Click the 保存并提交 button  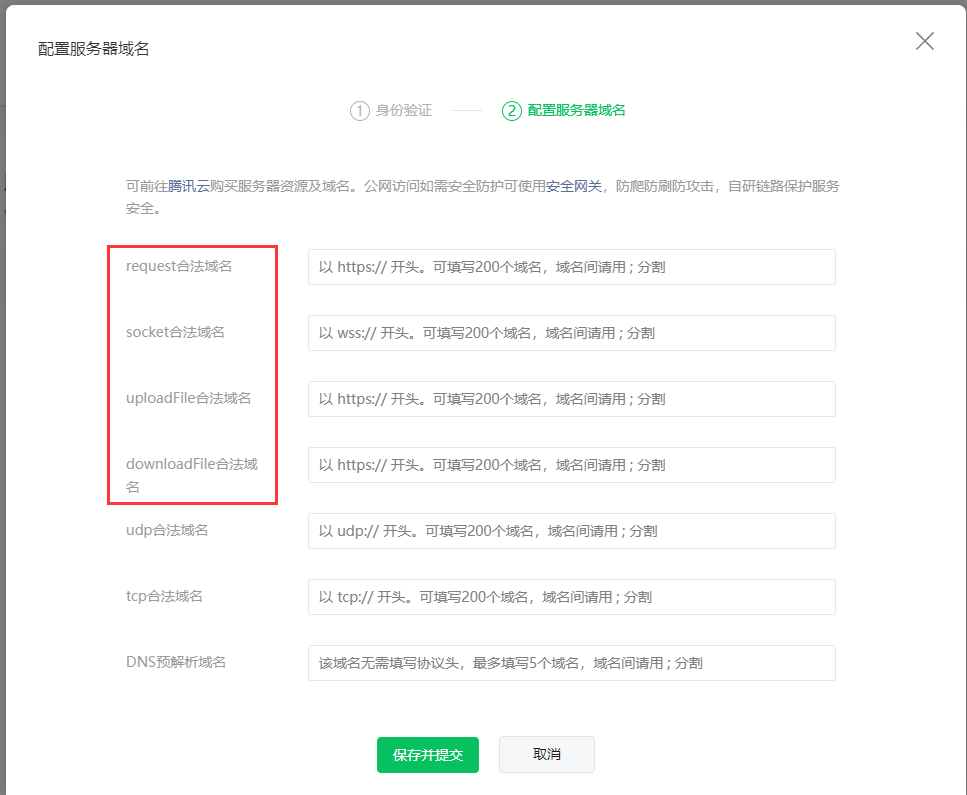428,755
